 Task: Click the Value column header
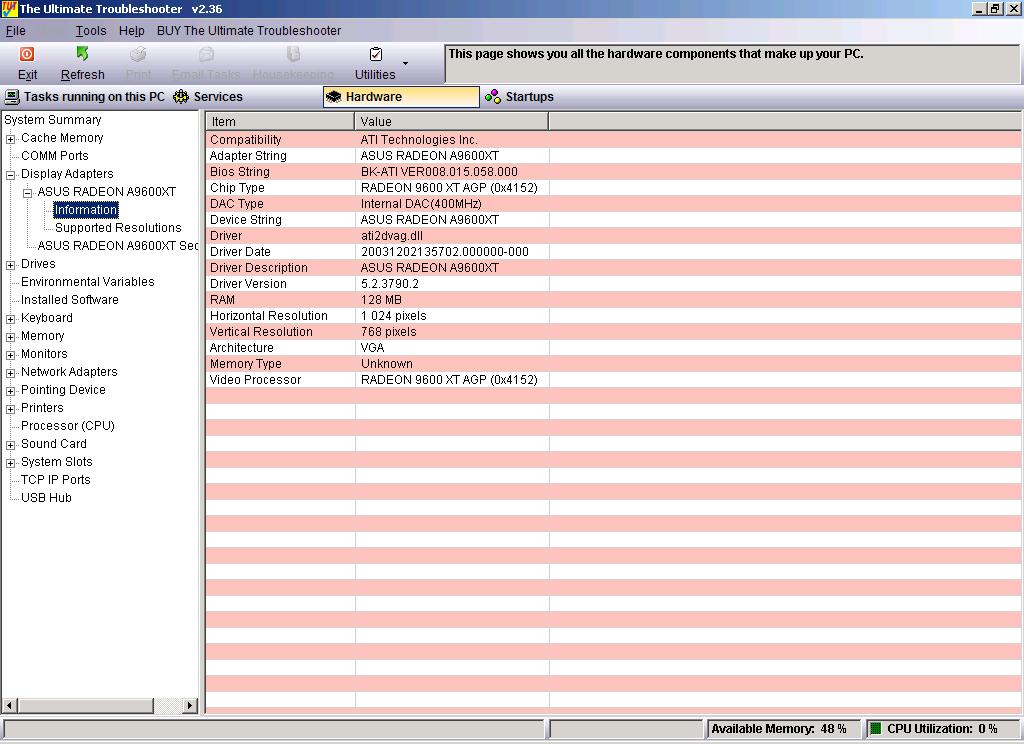click(451, 121)
